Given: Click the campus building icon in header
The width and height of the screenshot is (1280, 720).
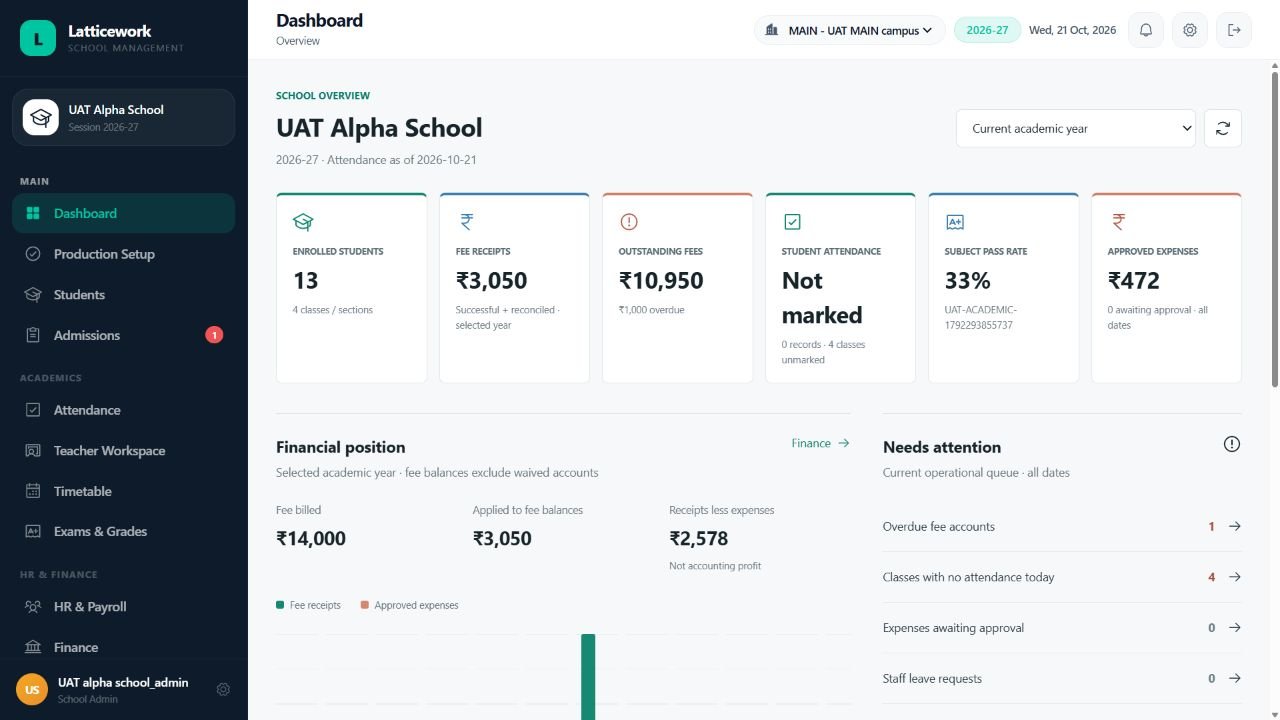Looking at the screenshot, I should coord(771,30).
